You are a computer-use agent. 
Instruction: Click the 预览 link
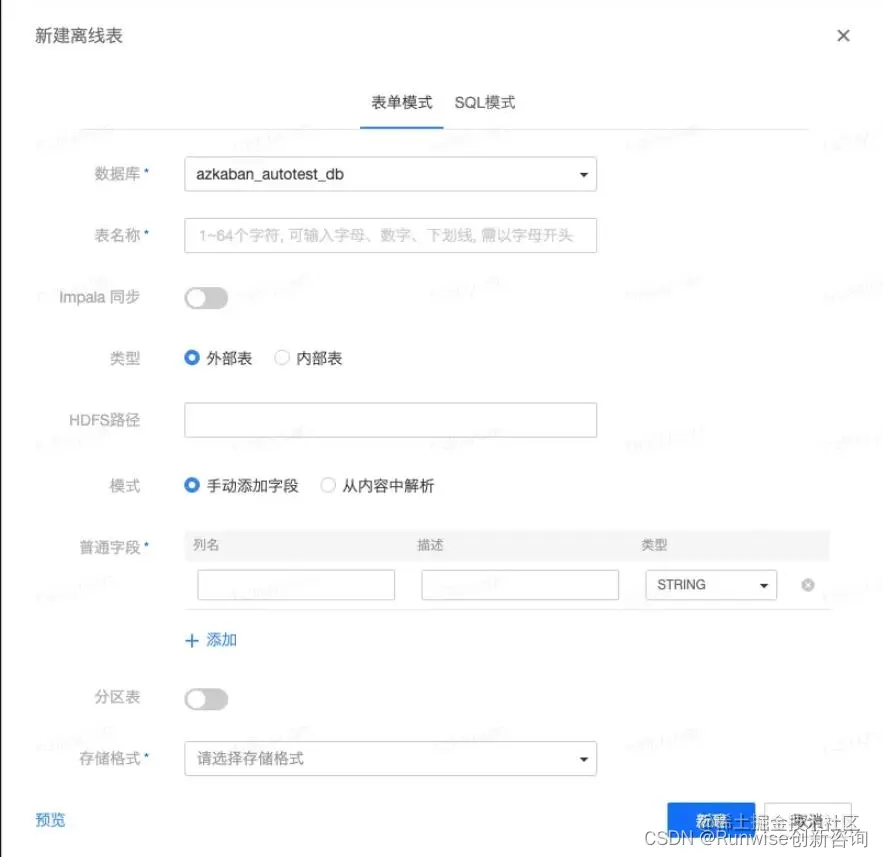(x=50, y=820)
